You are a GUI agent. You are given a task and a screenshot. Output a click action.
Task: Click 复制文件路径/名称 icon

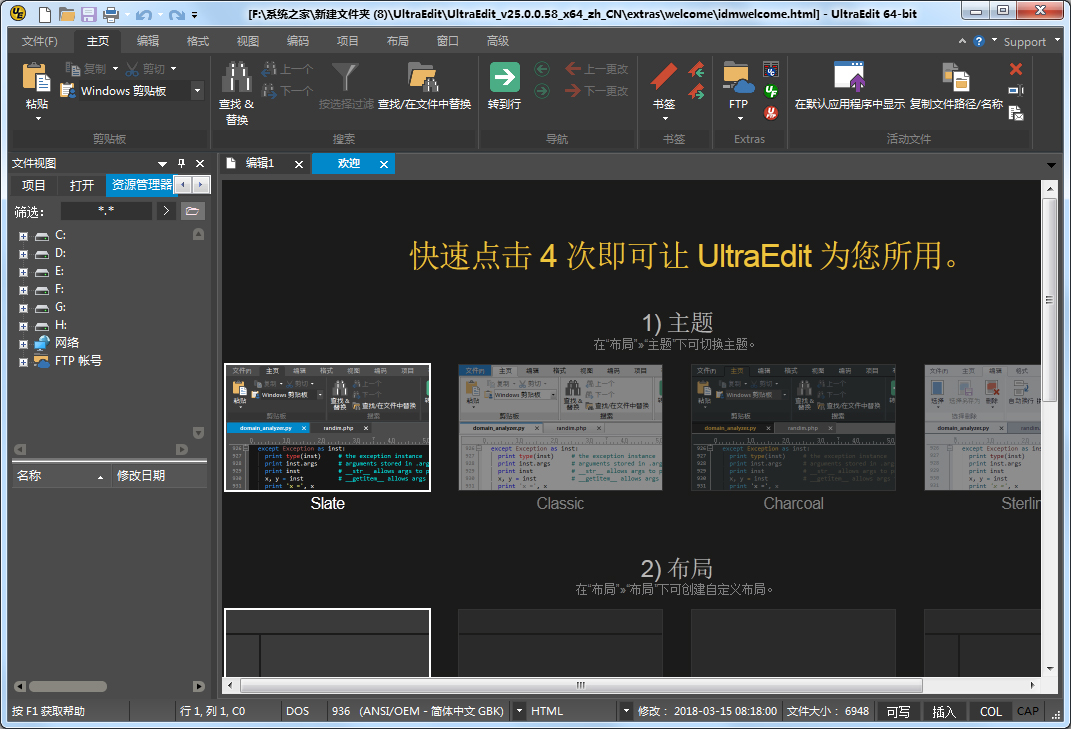point(956,77)
